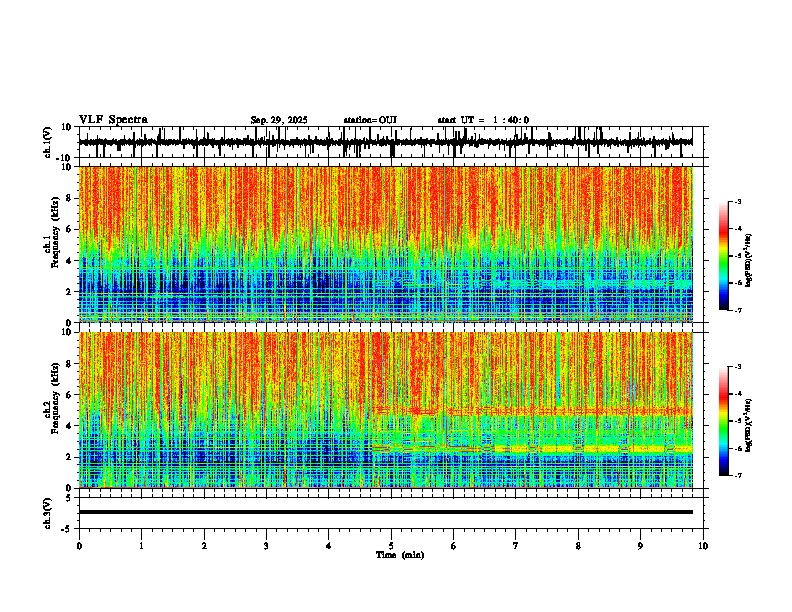Click the "station=OUI" header label
Image resolution: width=792 pixels, height=612 pixels.
coord(370,120)
